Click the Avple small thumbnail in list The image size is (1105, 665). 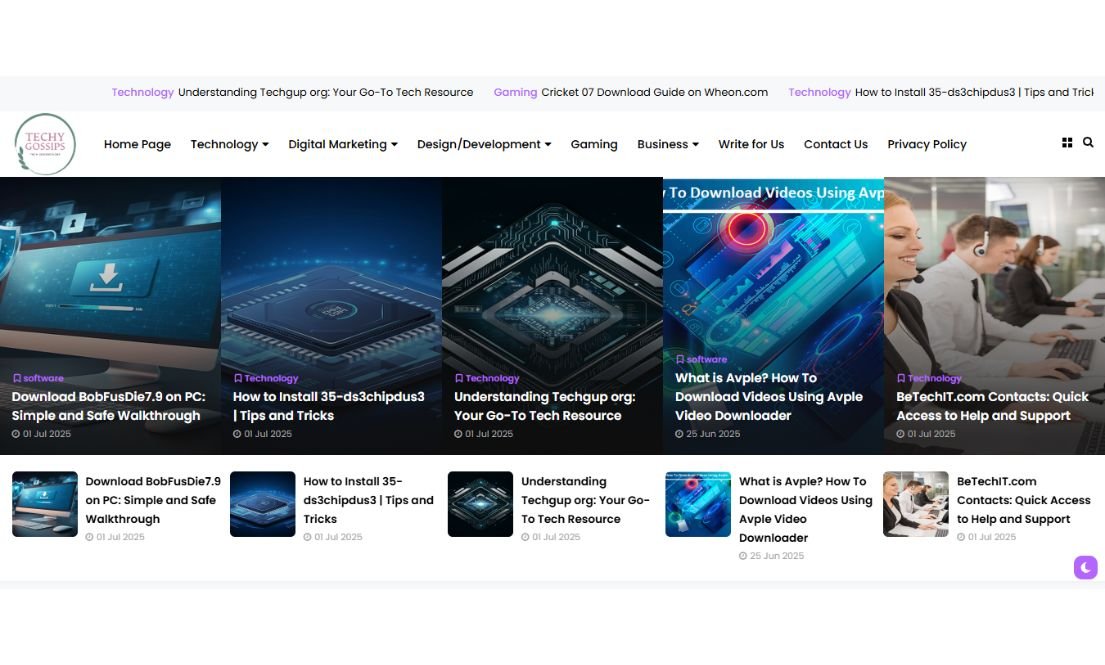click(x=698, y=504)
